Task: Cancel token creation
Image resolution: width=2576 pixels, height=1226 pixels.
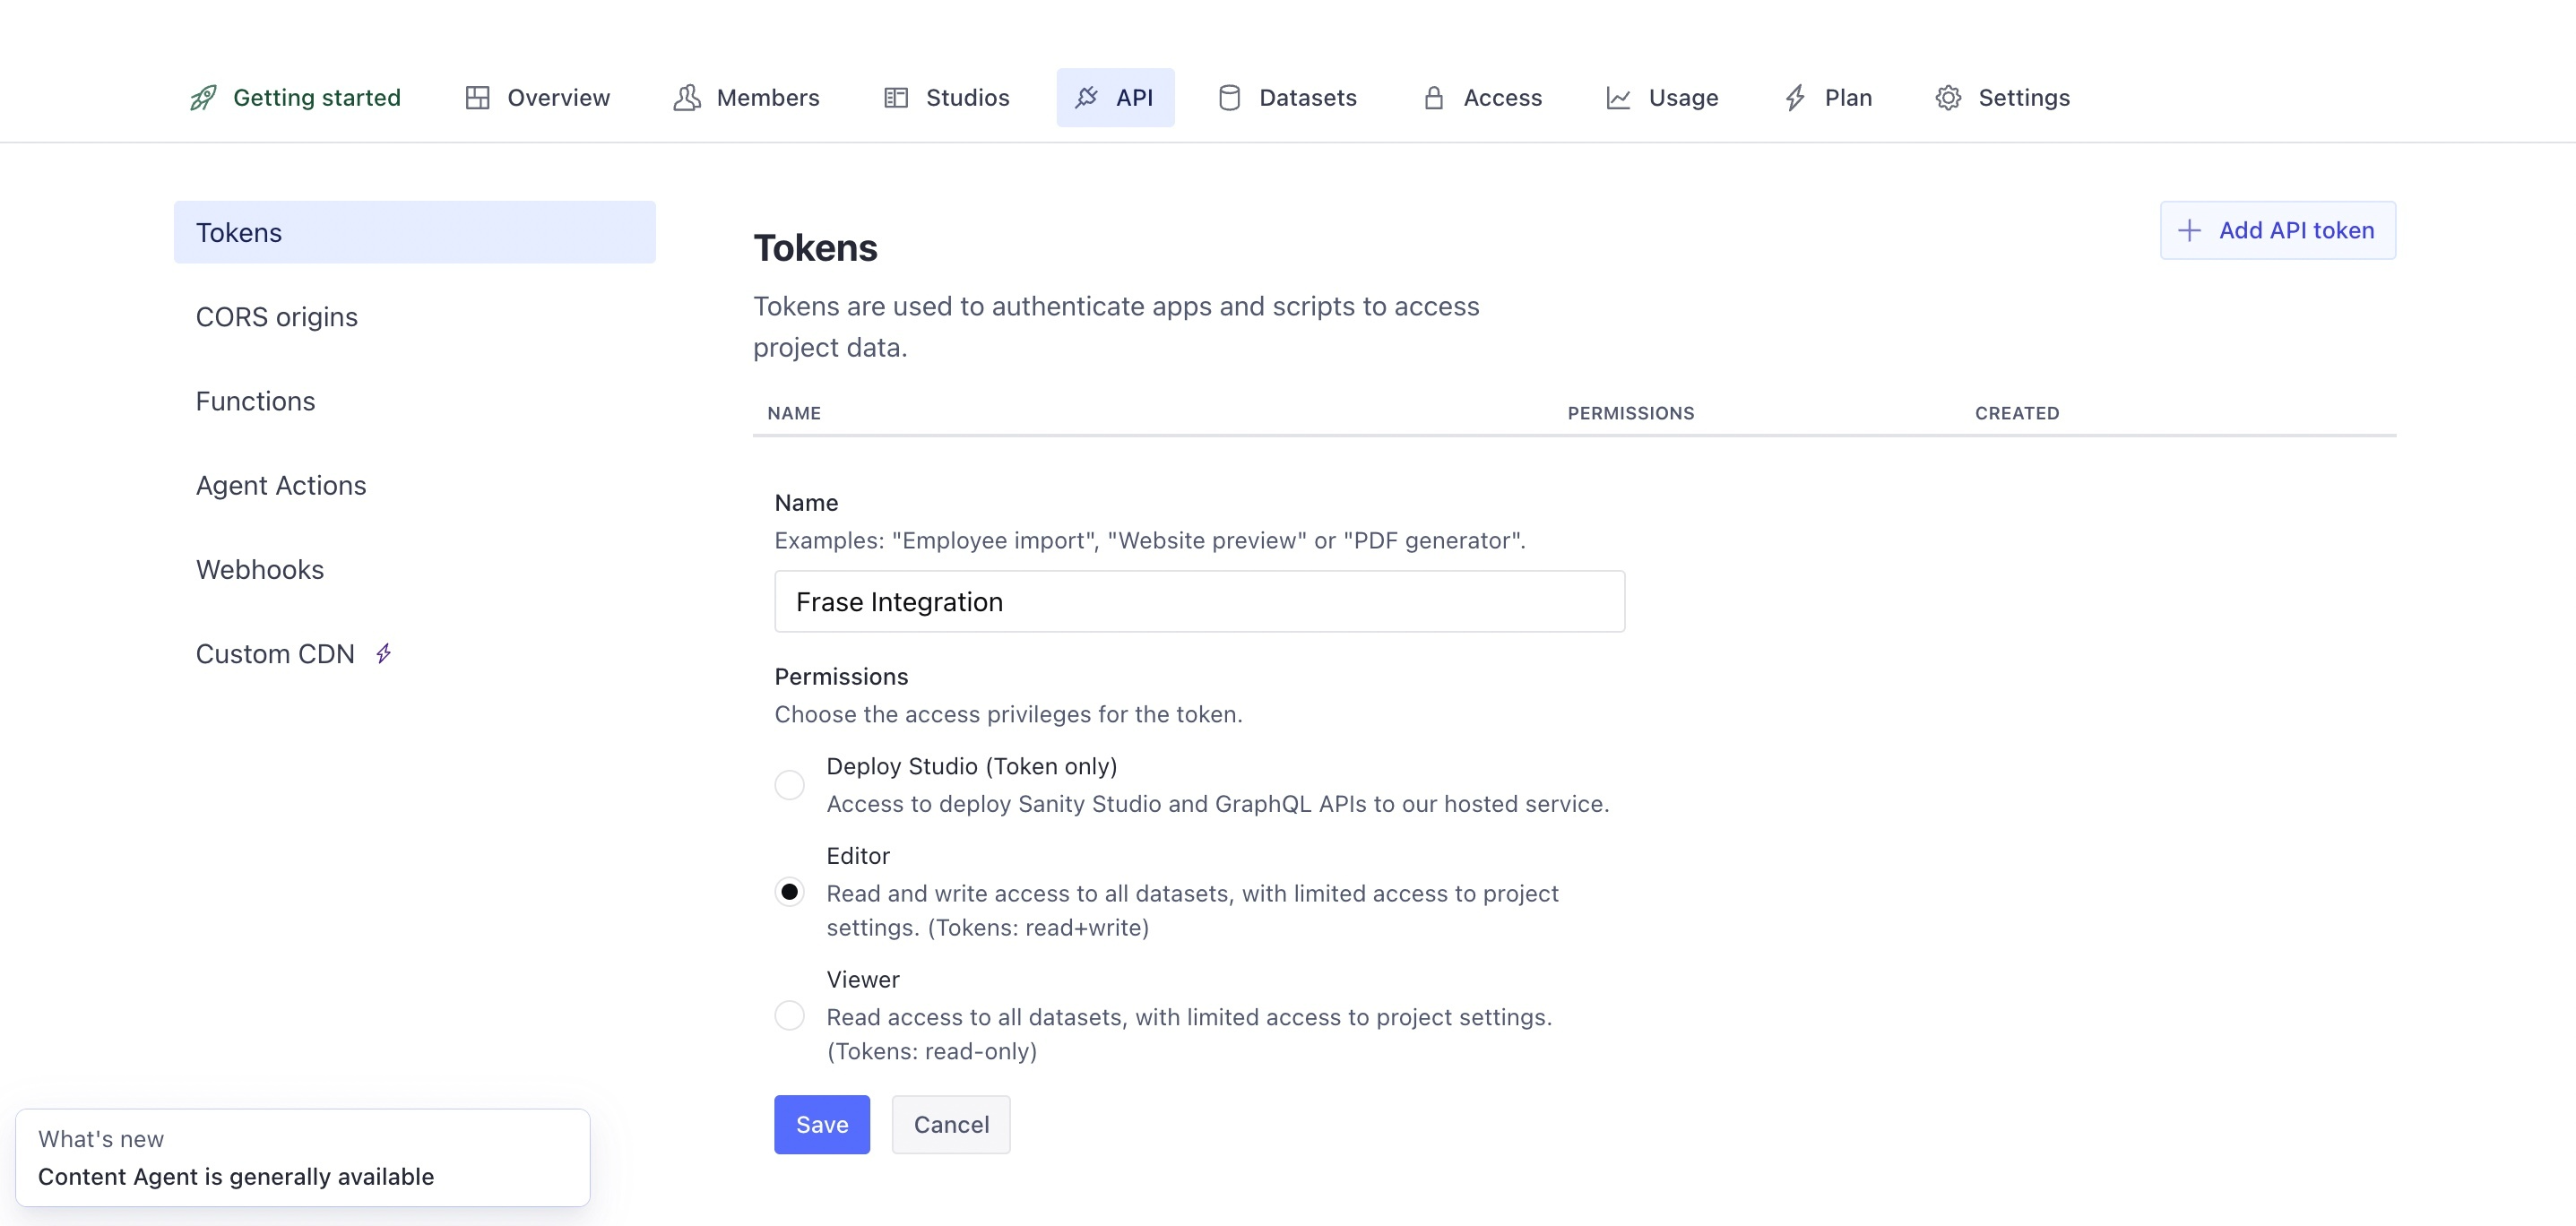Action: (950, 1125)
